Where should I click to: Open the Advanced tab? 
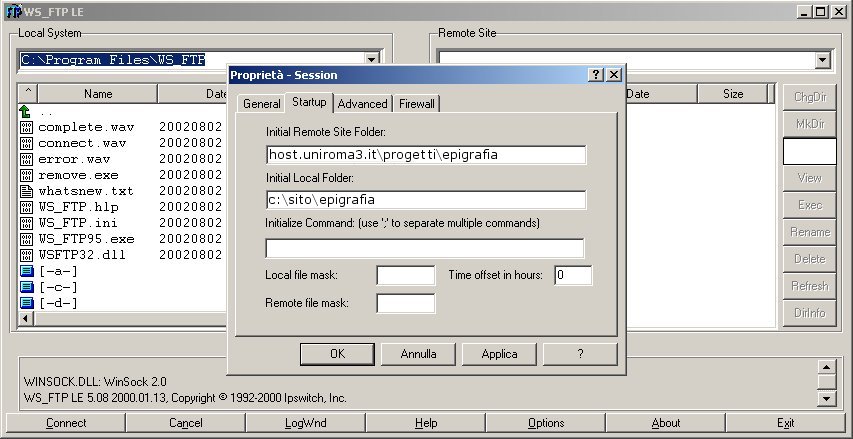click(x=362, y=104)
